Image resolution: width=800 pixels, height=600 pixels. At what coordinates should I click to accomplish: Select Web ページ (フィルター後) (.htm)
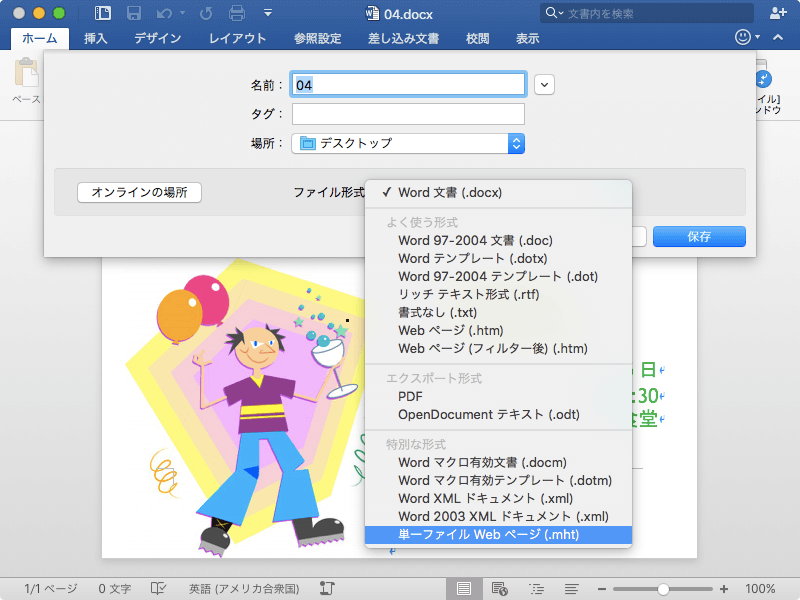coord(498,348)
